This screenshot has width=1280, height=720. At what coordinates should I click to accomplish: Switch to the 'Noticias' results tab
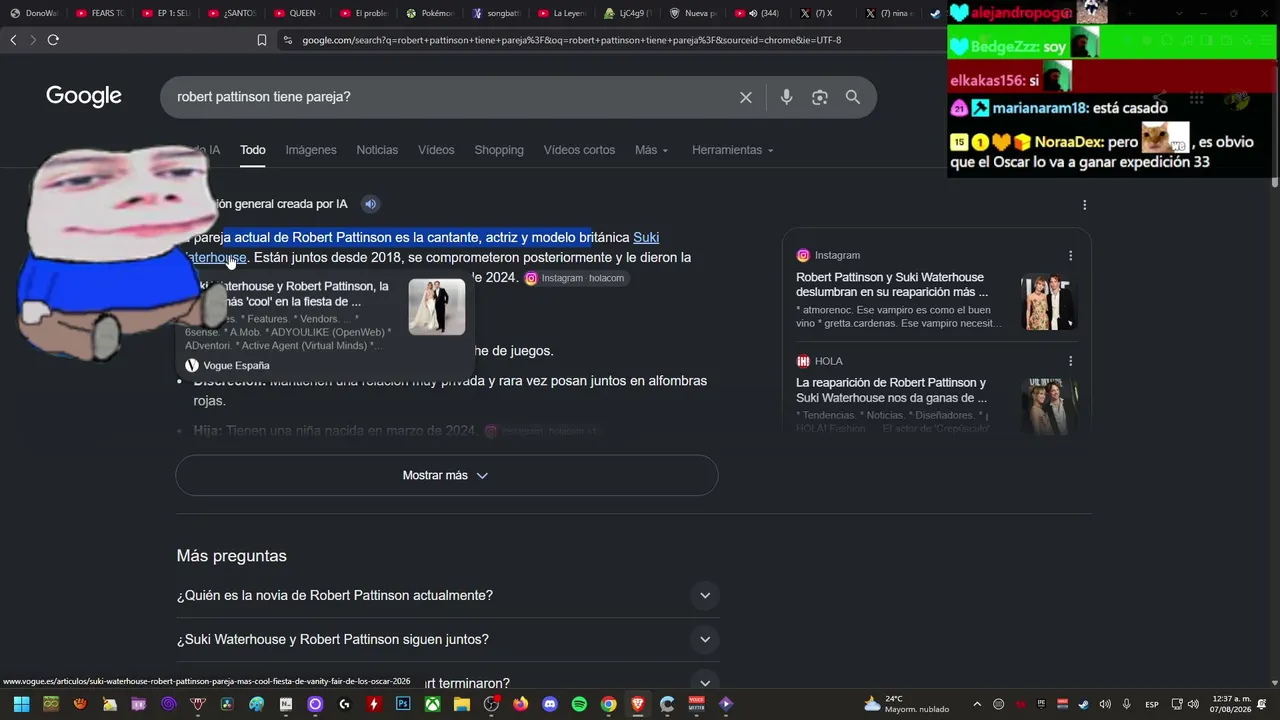[377, 150]
